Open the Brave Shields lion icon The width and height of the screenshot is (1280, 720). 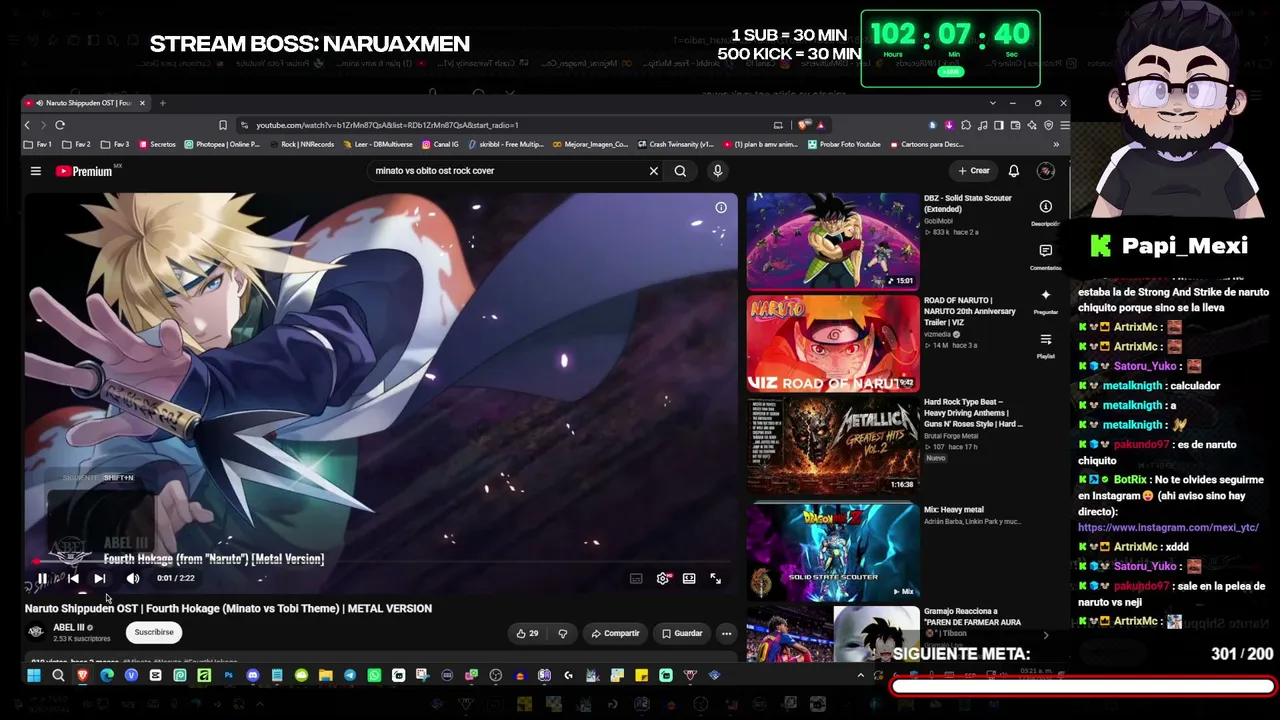[803, 125]
